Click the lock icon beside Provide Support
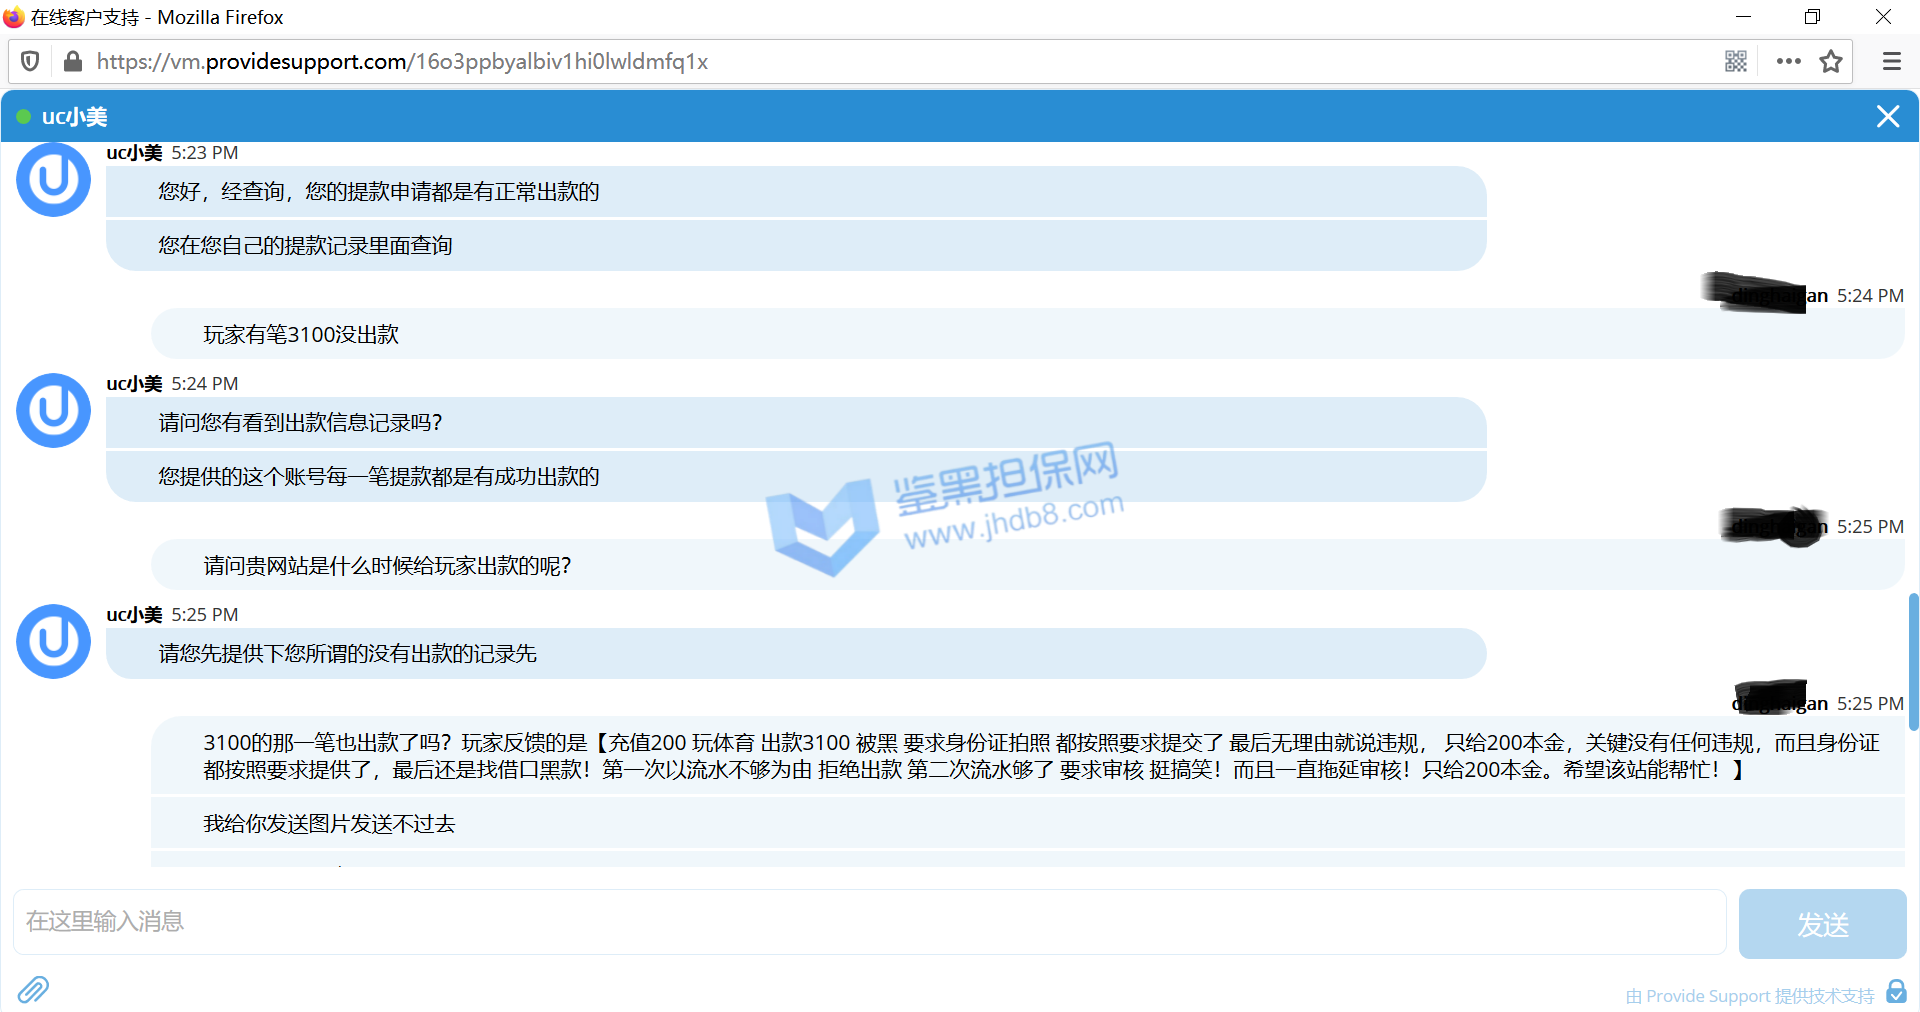 pos(1896,991)
